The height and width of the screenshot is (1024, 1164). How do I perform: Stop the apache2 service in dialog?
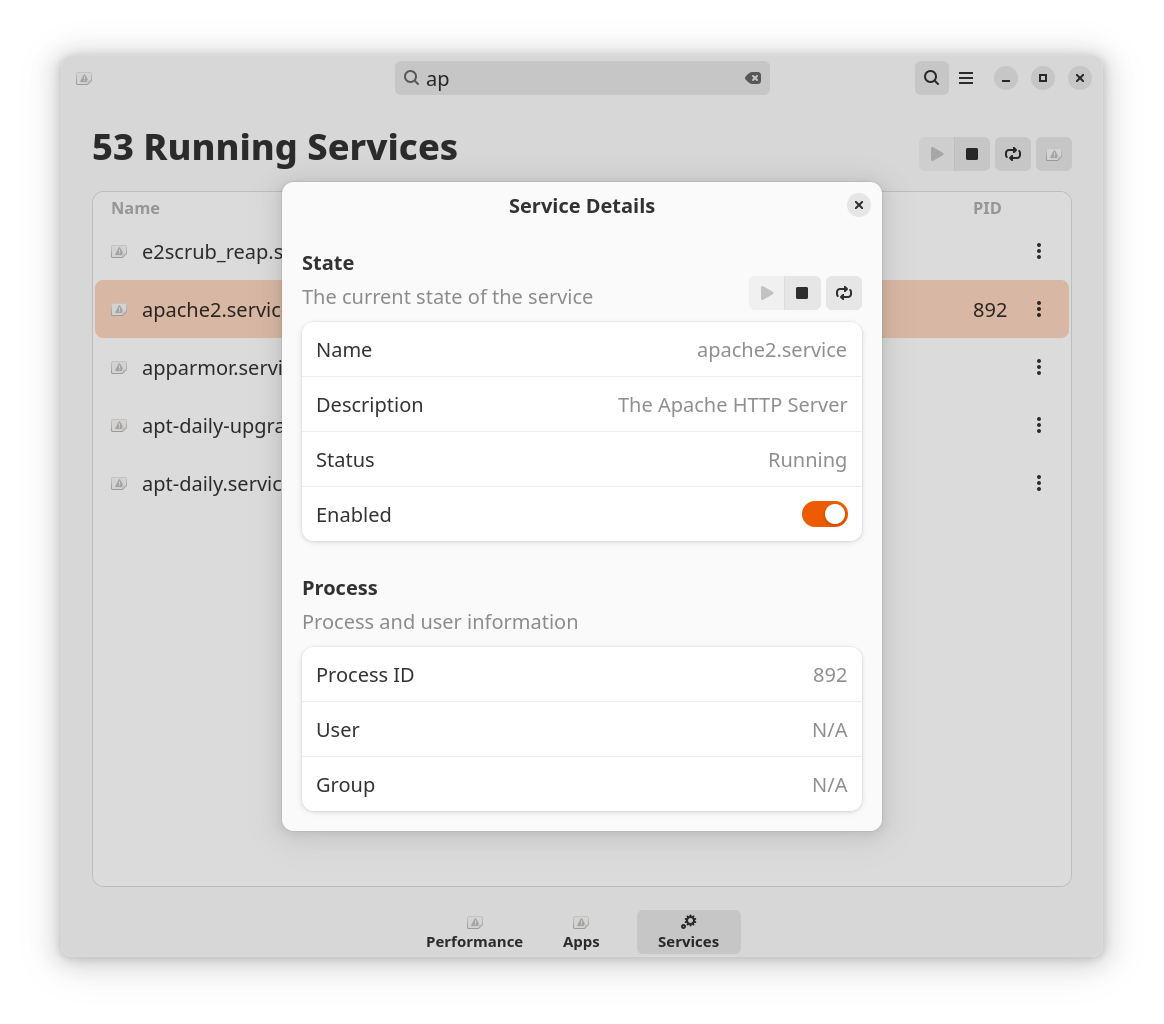802,293
